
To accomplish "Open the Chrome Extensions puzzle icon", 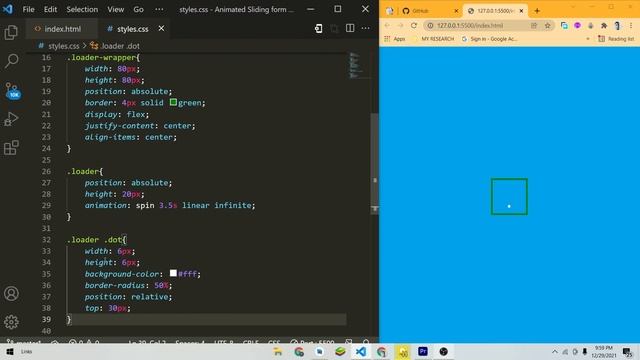I will pos(604,25).
